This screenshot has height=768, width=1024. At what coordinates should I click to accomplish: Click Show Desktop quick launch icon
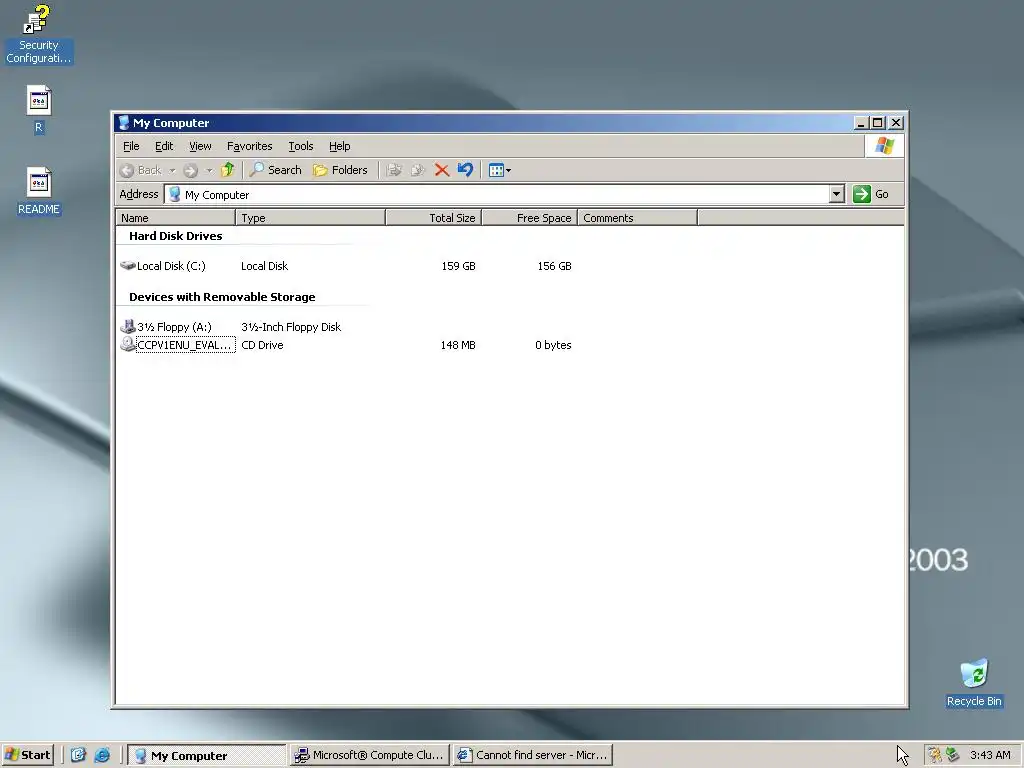[x=78, y=755]
